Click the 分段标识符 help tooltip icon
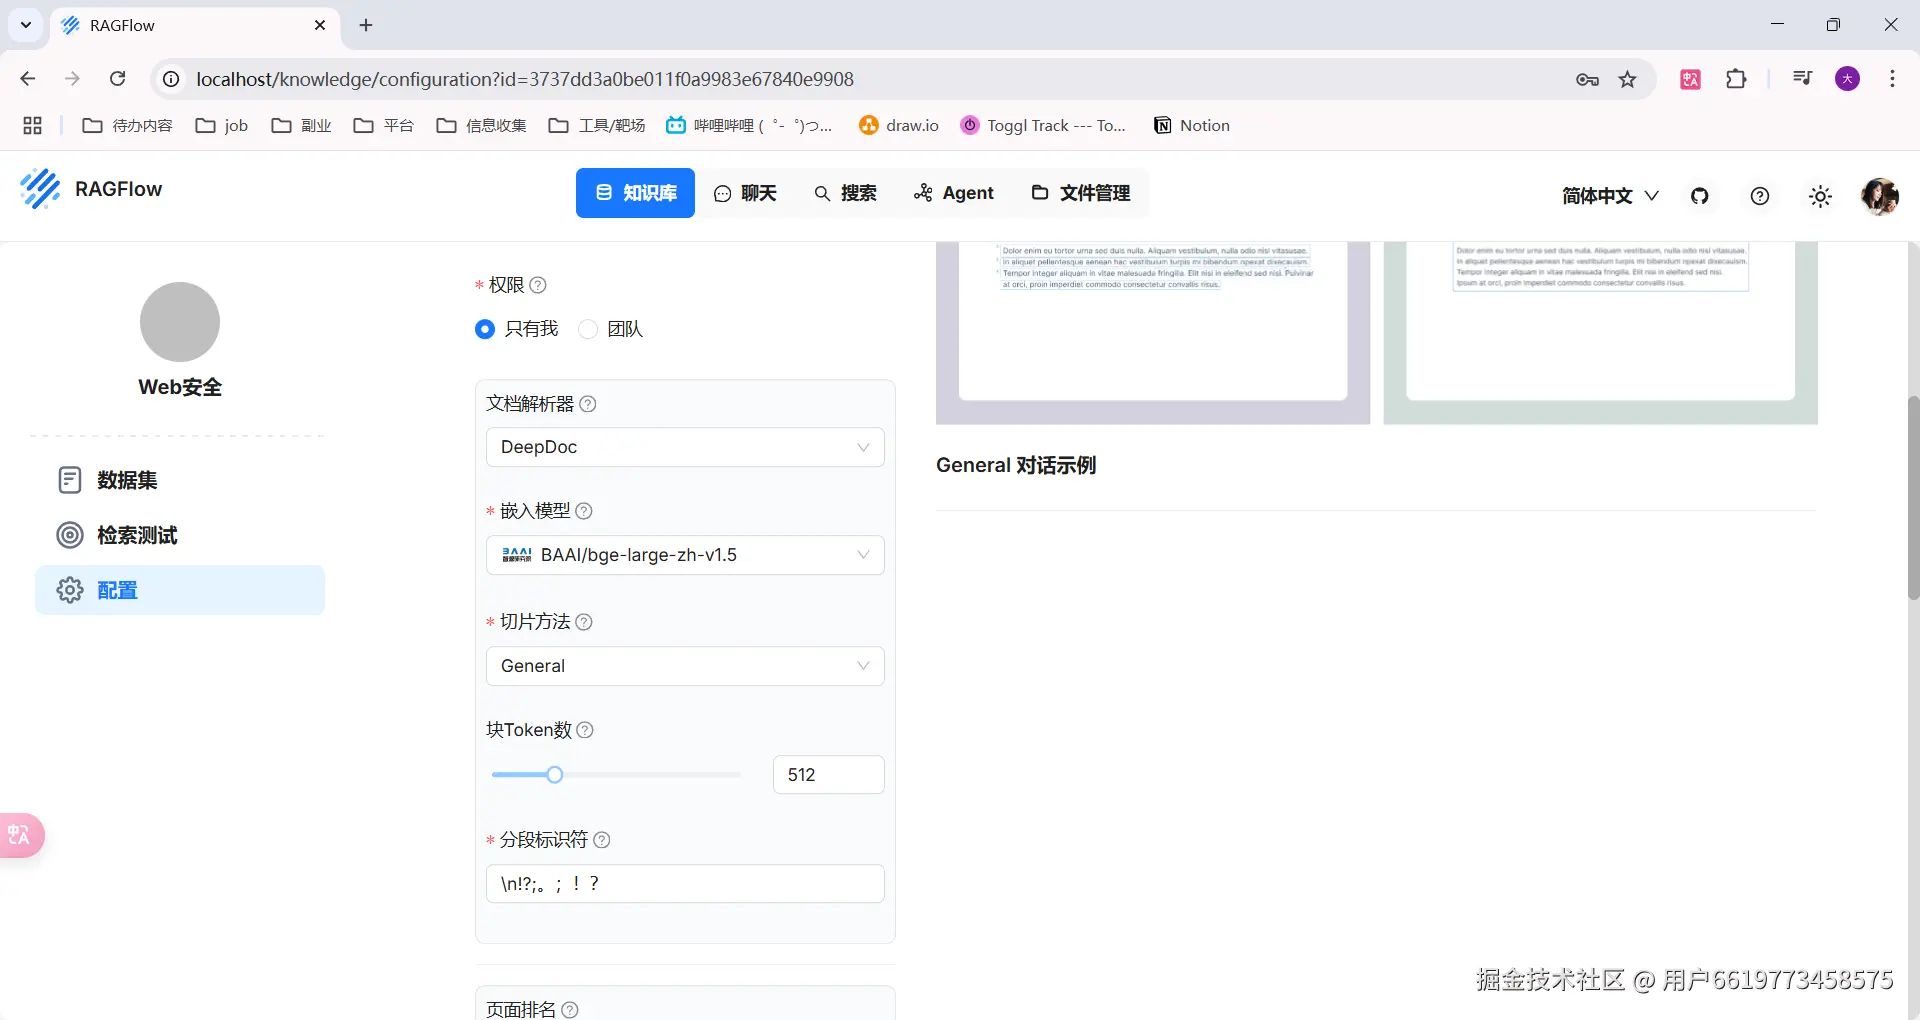Image resolution: width=1920 pixels, height=1020 pixels. (x=602, y=840)
